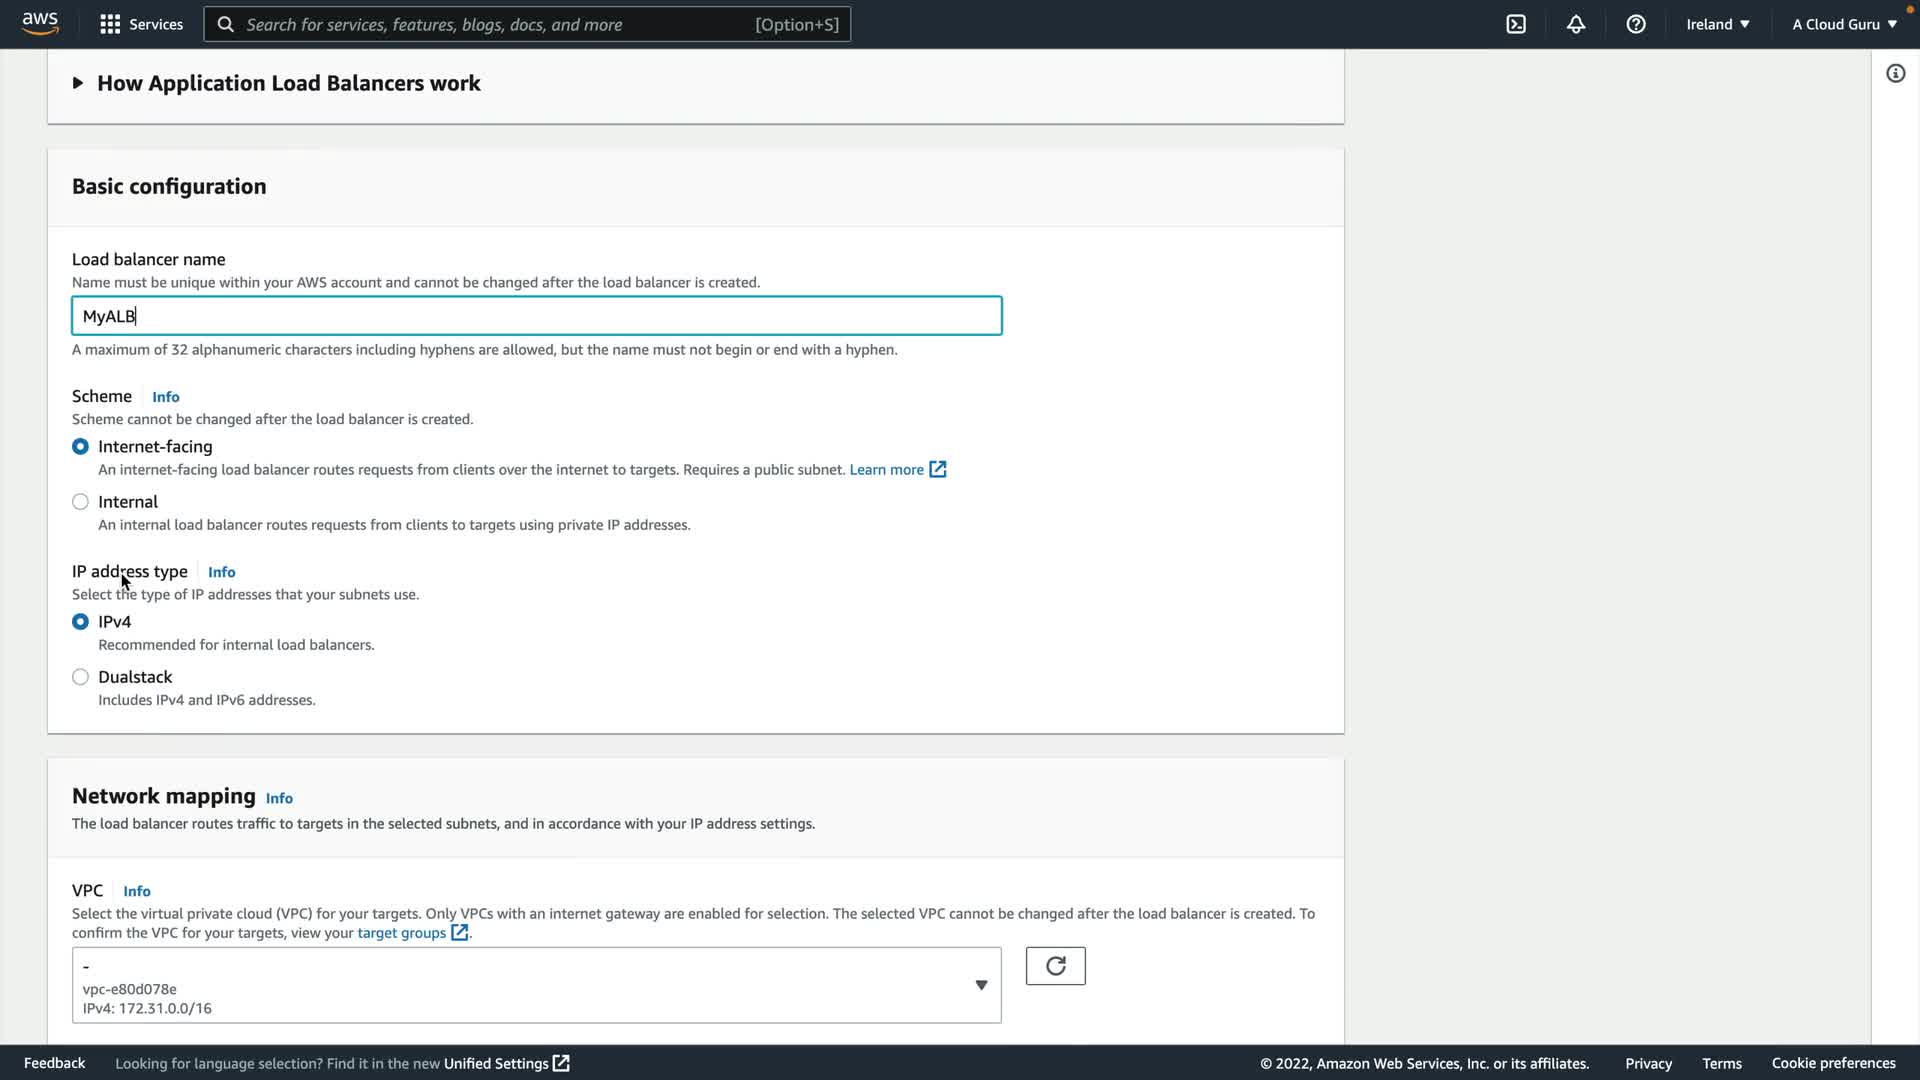Open the A Cloud Guru account menu
The height and width of the screenshot is (1080, 1920).
pyautogui.click(x=1844, y=24)
